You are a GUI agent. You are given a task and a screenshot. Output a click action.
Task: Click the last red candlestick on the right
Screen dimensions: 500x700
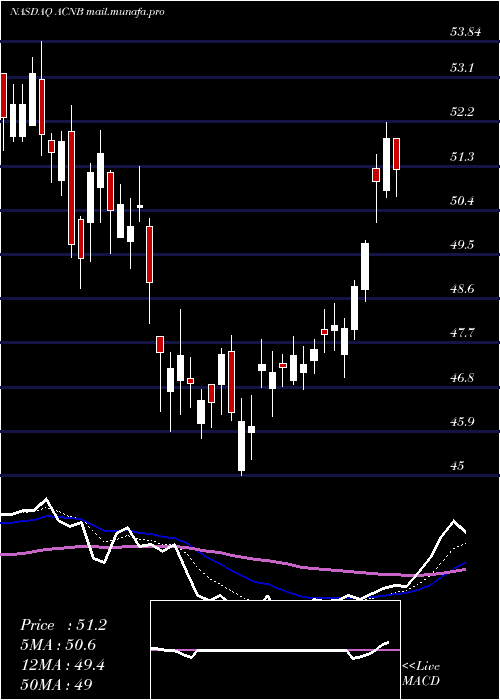[396, 154]
